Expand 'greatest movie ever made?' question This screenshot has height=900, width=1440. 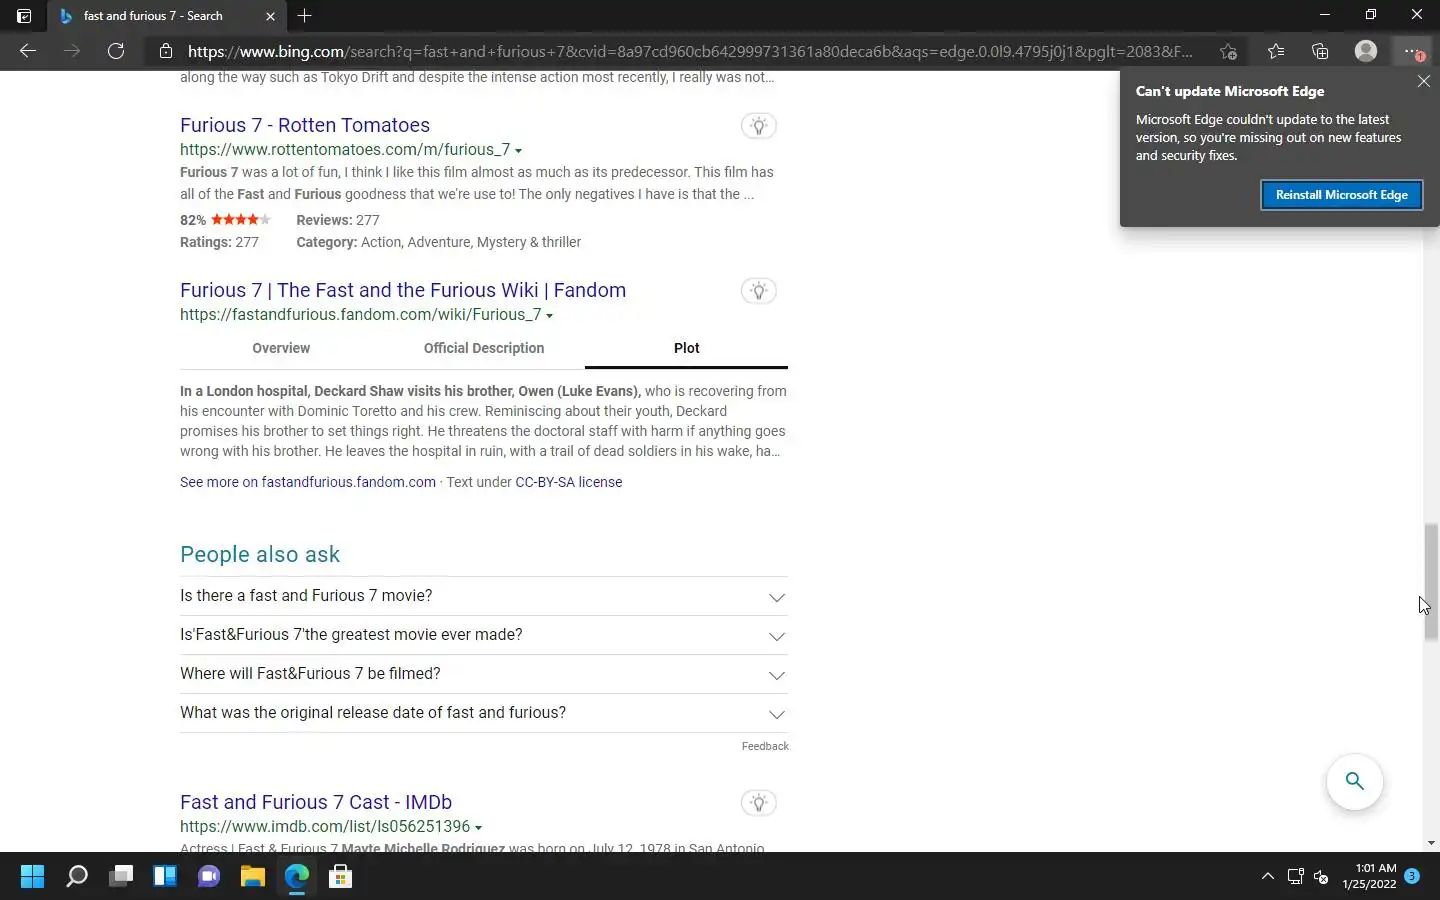(484, 635)
